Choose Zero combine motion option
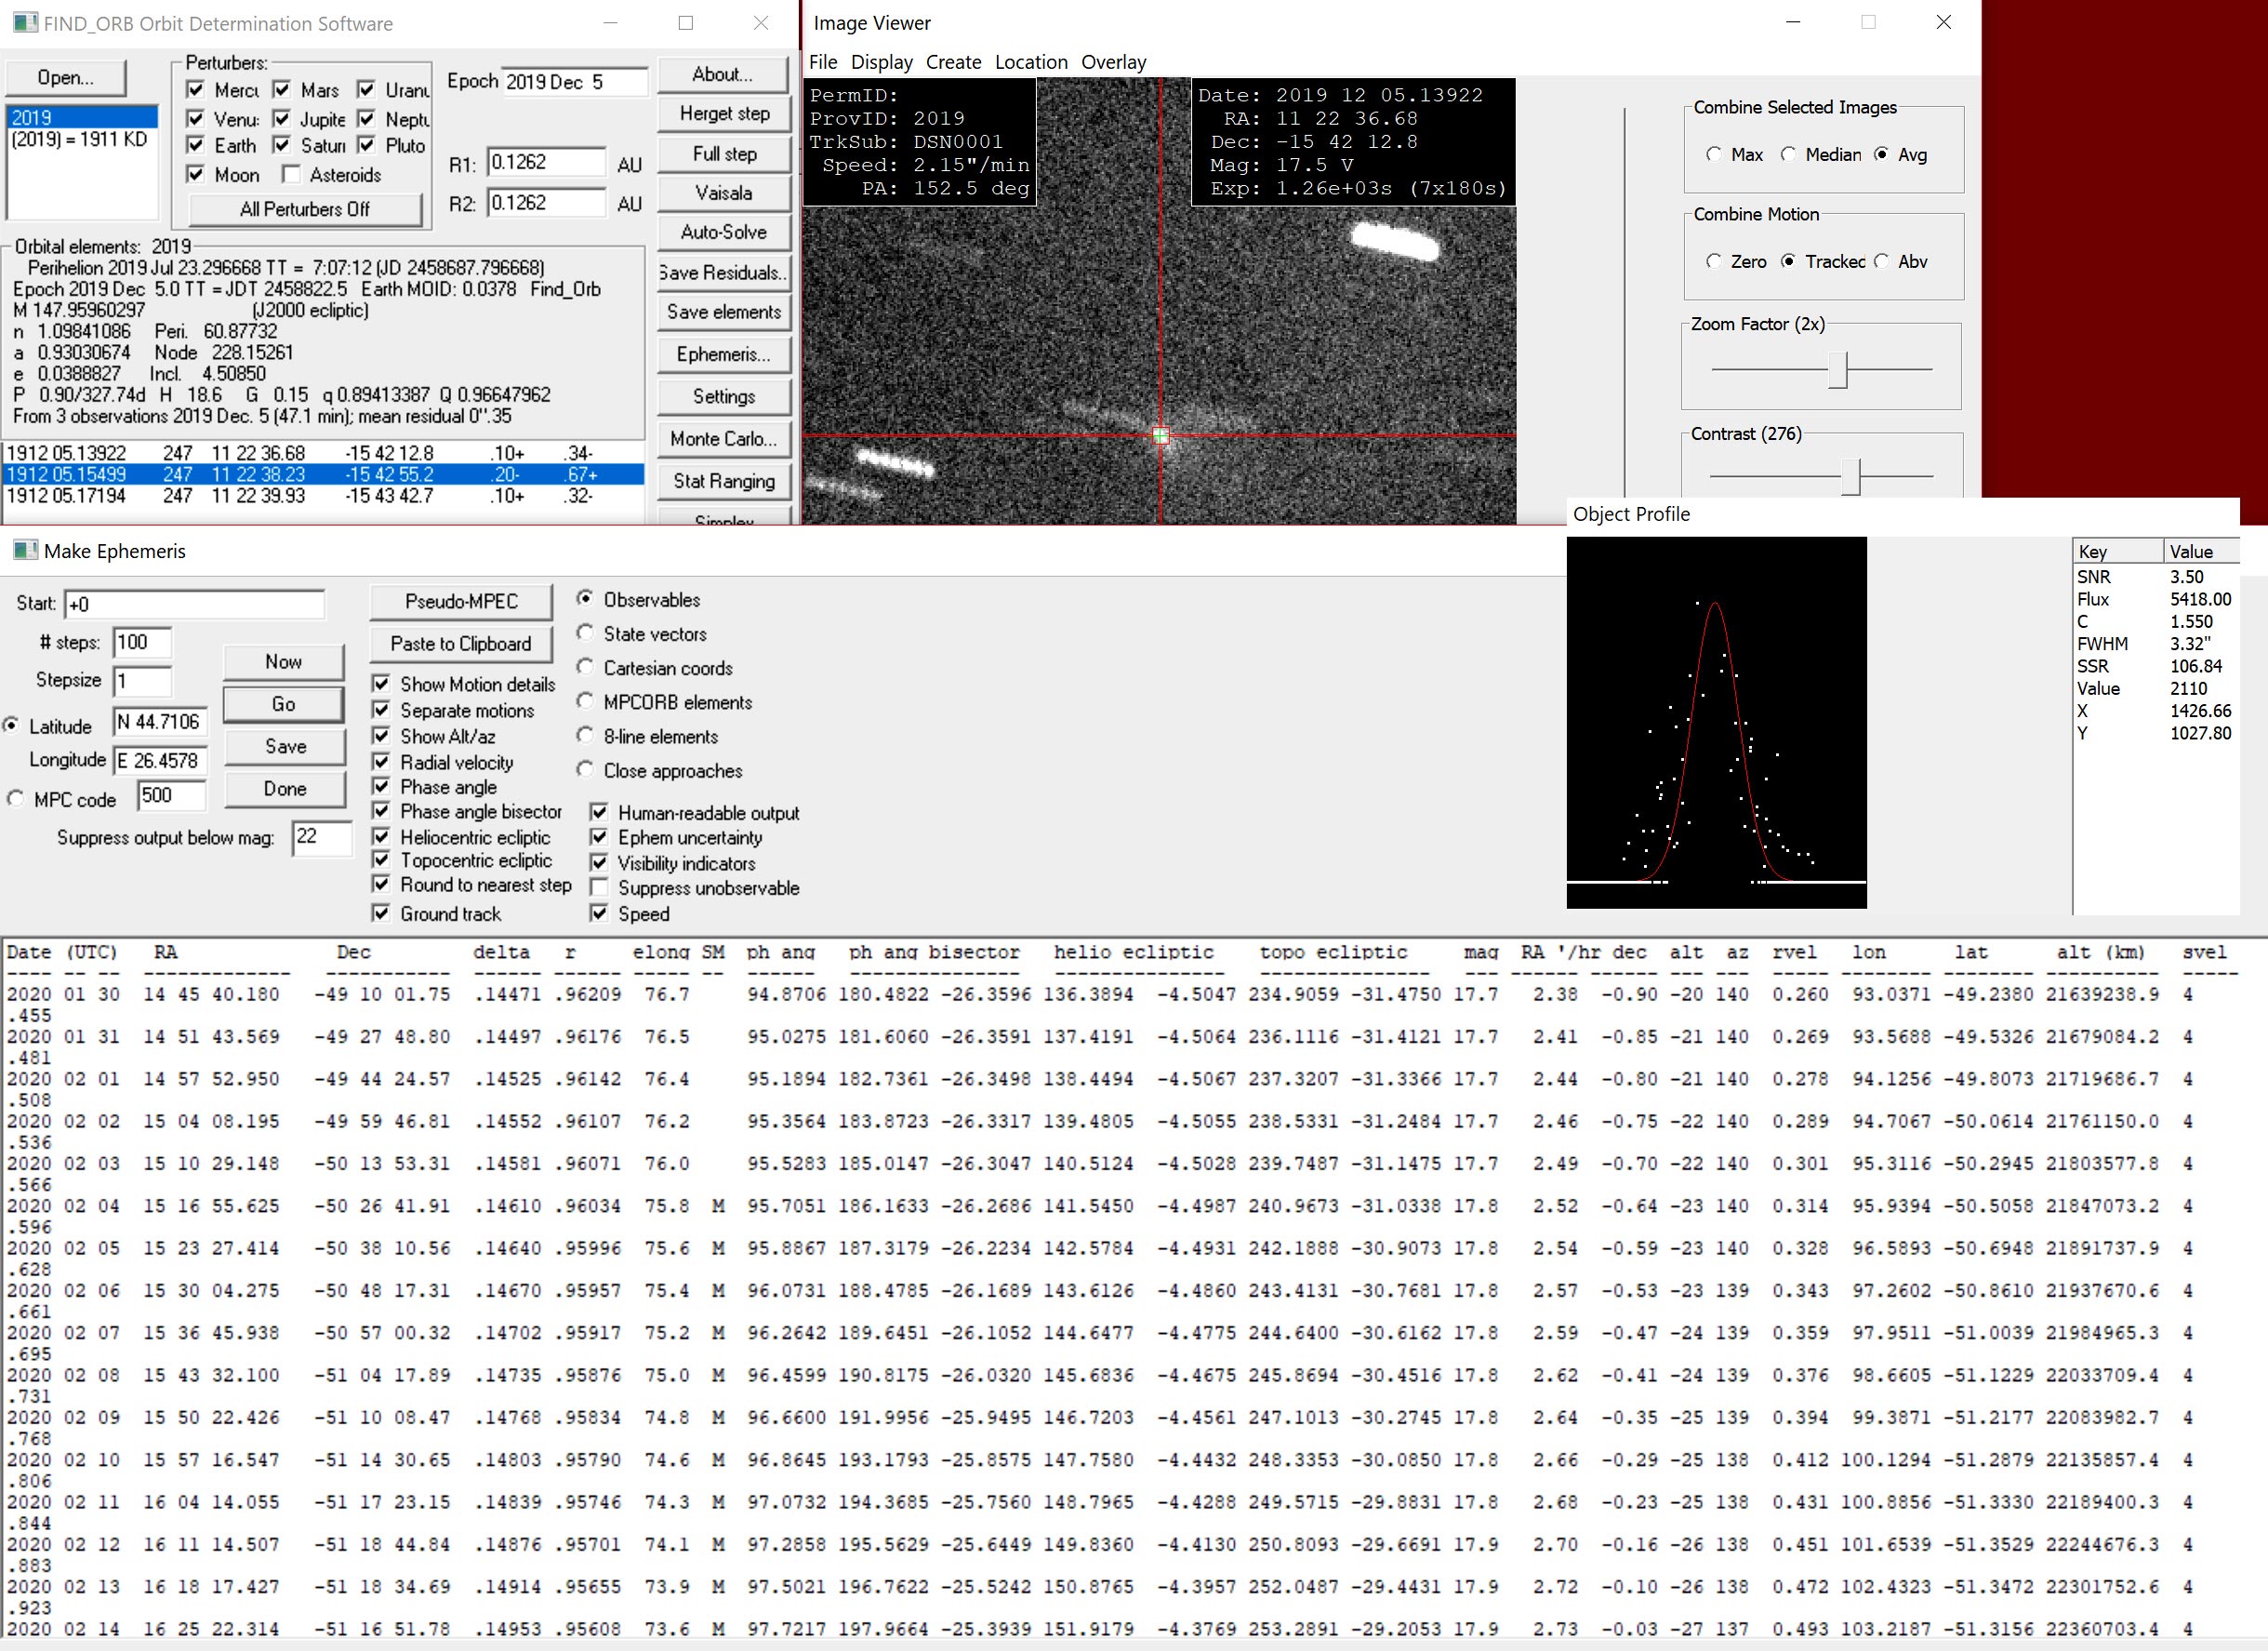Viewport: 2268px width, 1651px height. 1714,261
